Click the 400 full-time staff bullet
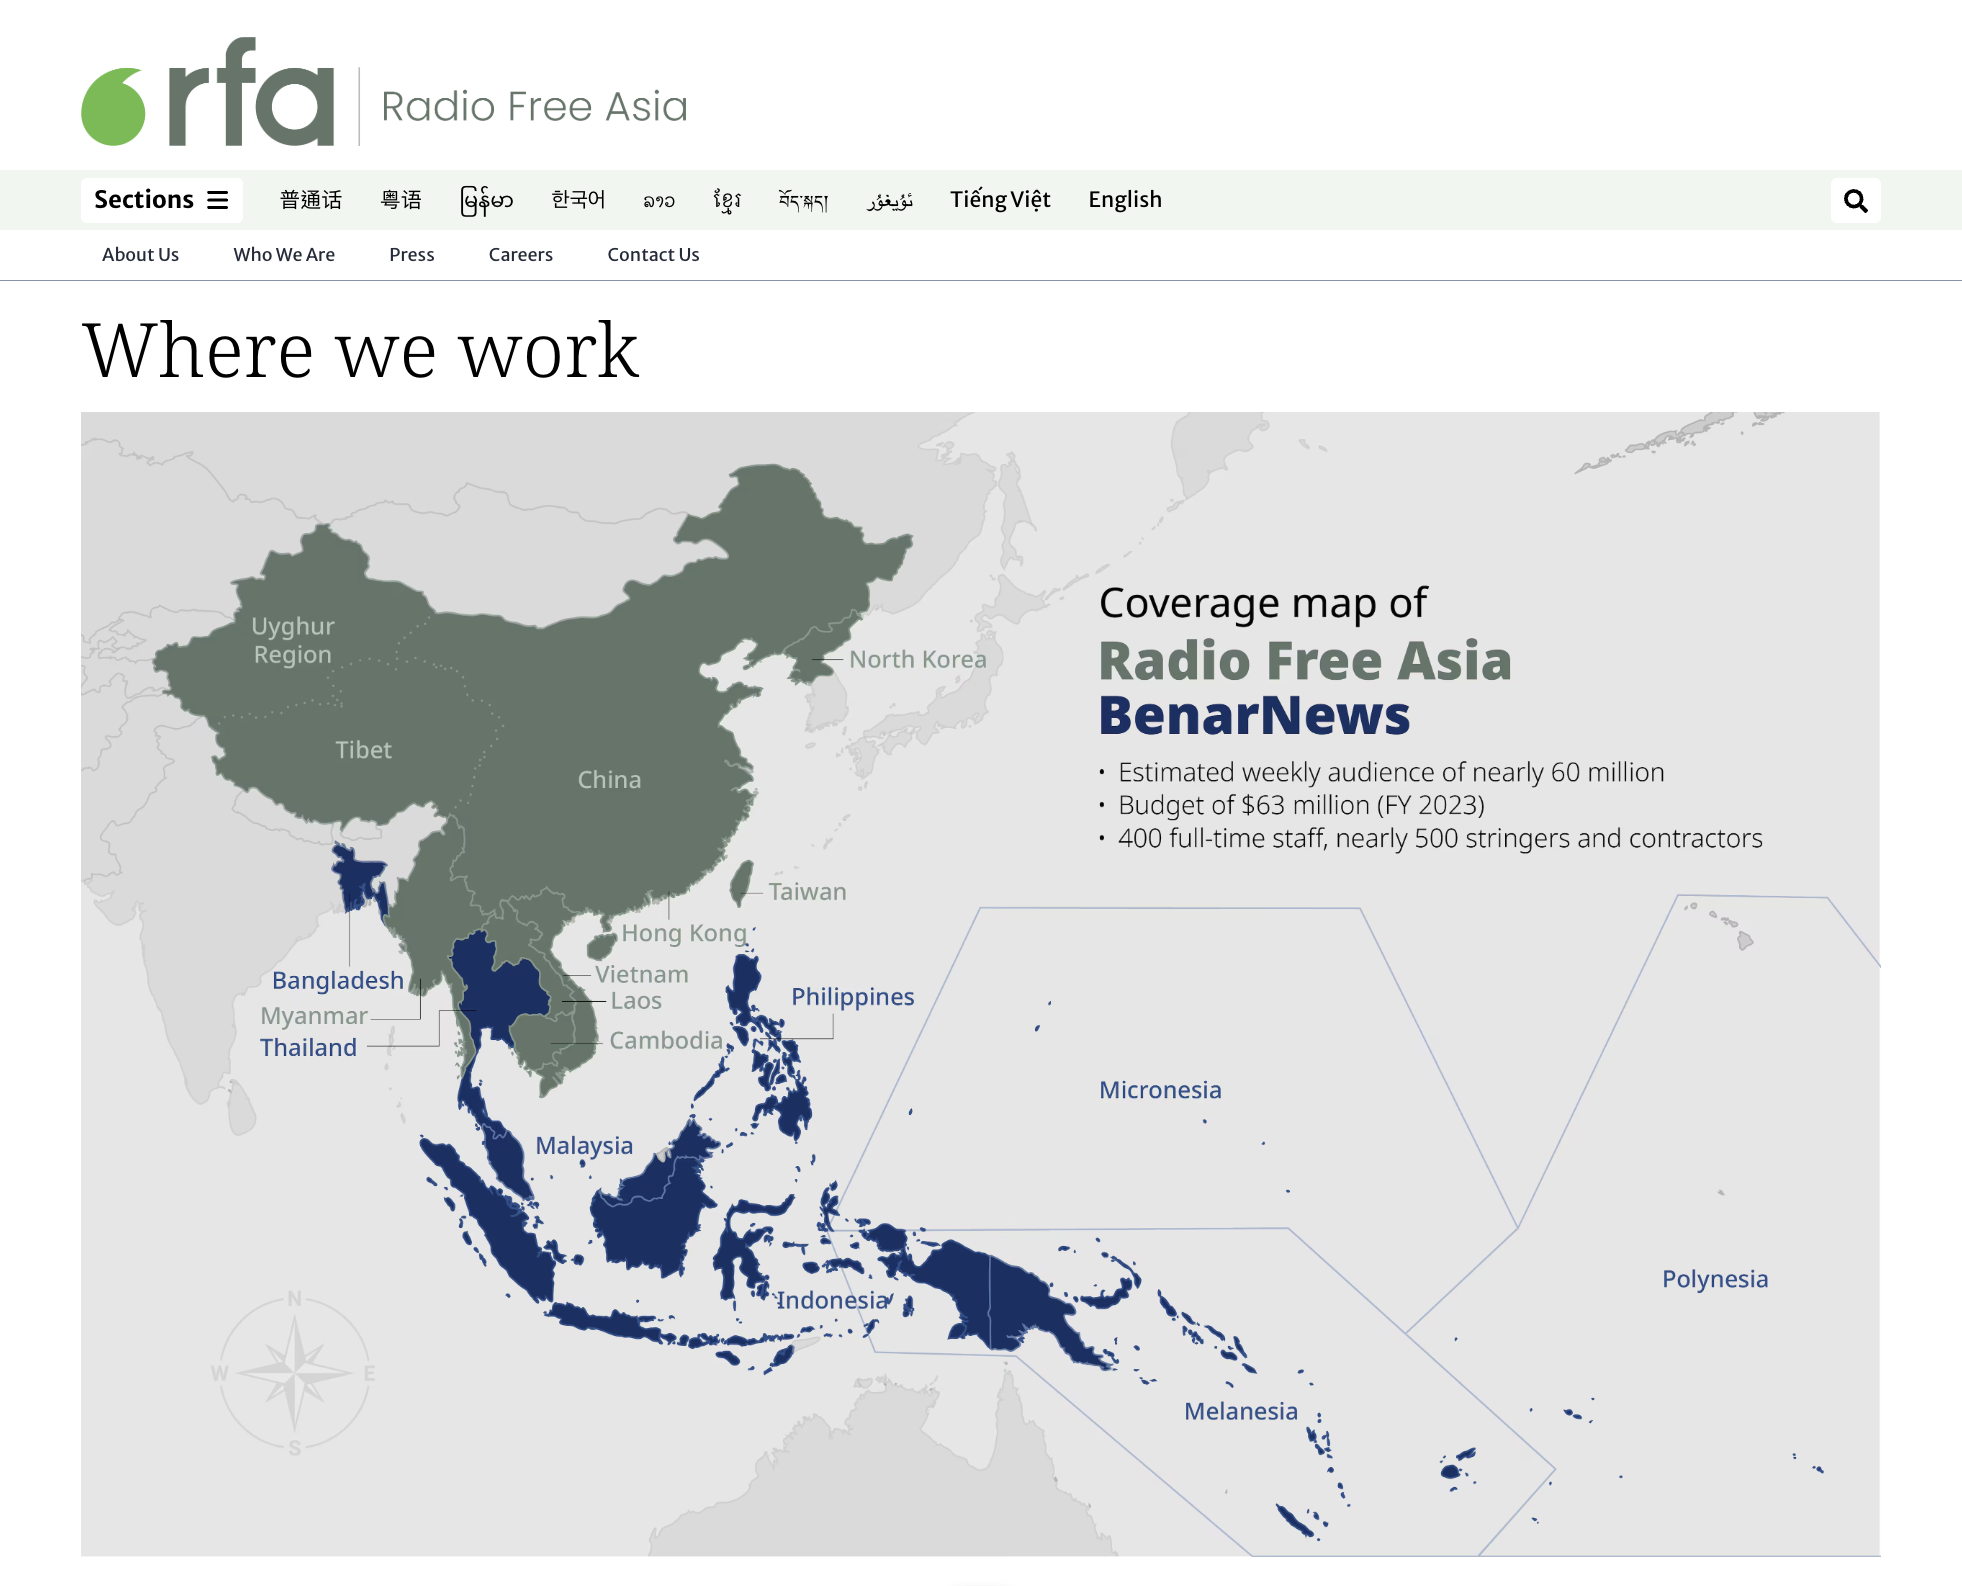This screenshot has height=1586, width=1962. (1440, 839)
